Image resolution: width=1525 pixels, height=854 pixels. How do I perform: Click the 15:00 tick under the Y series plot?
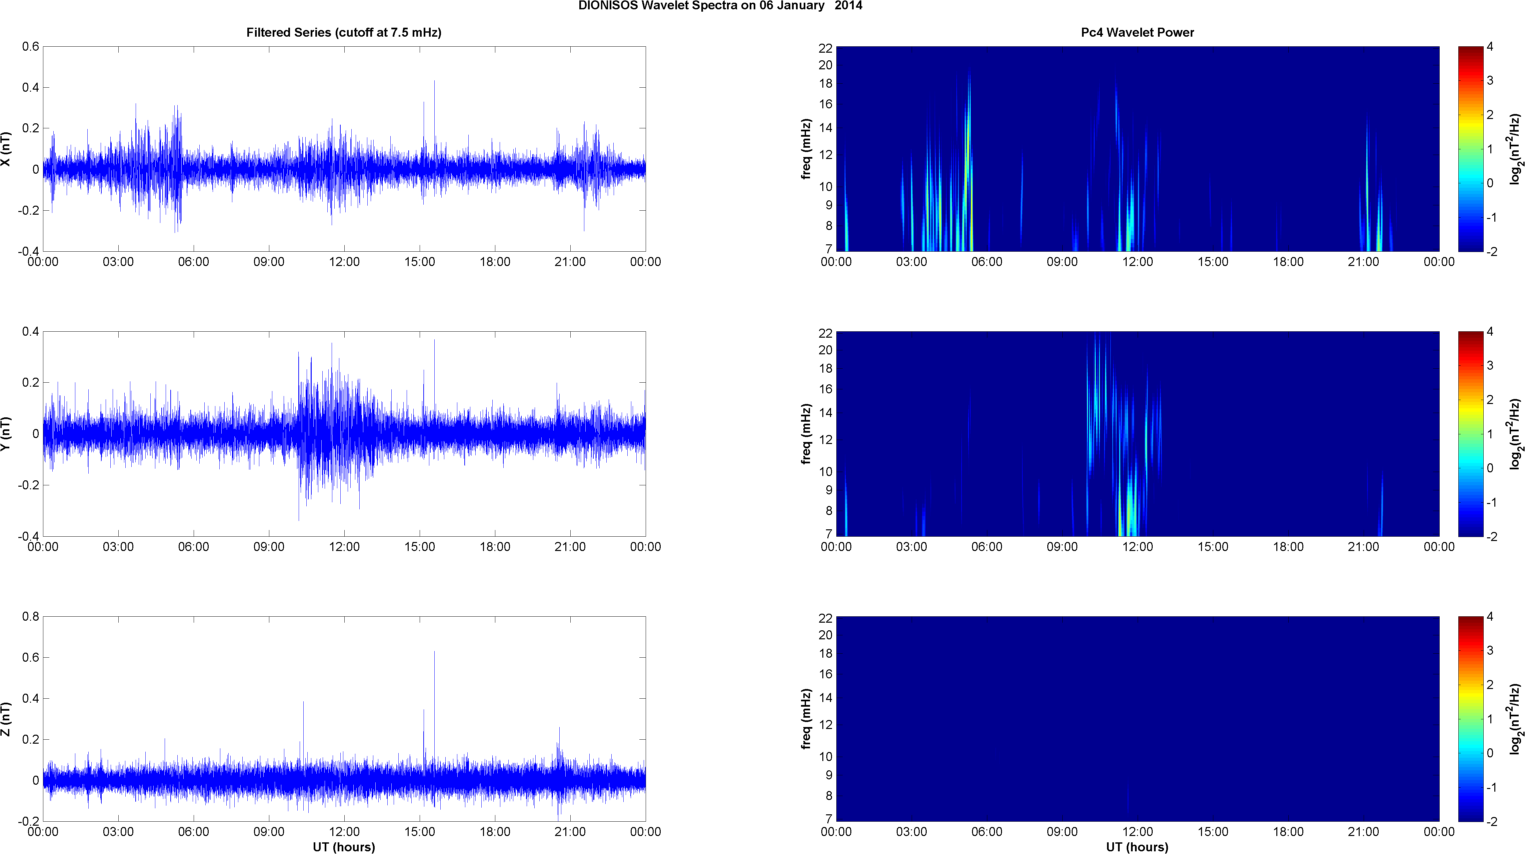tap(420, 547)
